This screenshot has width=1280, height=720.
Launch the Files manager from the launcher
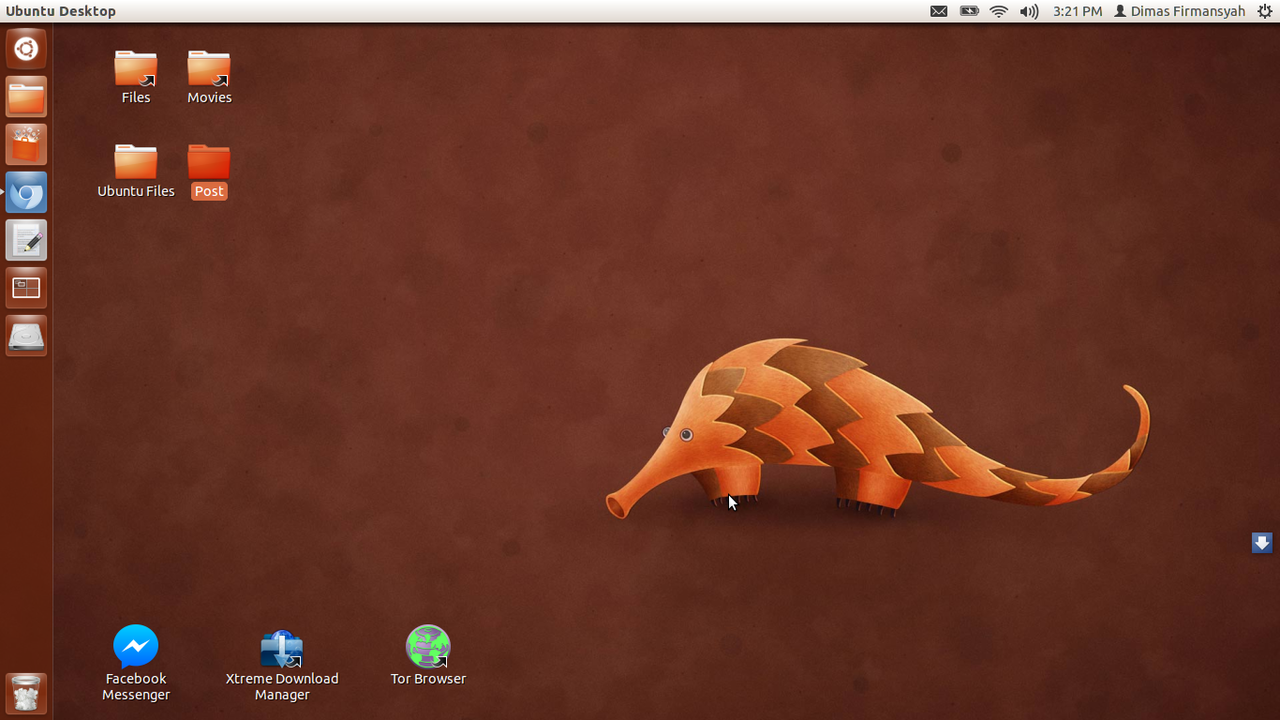coord(26,97)
